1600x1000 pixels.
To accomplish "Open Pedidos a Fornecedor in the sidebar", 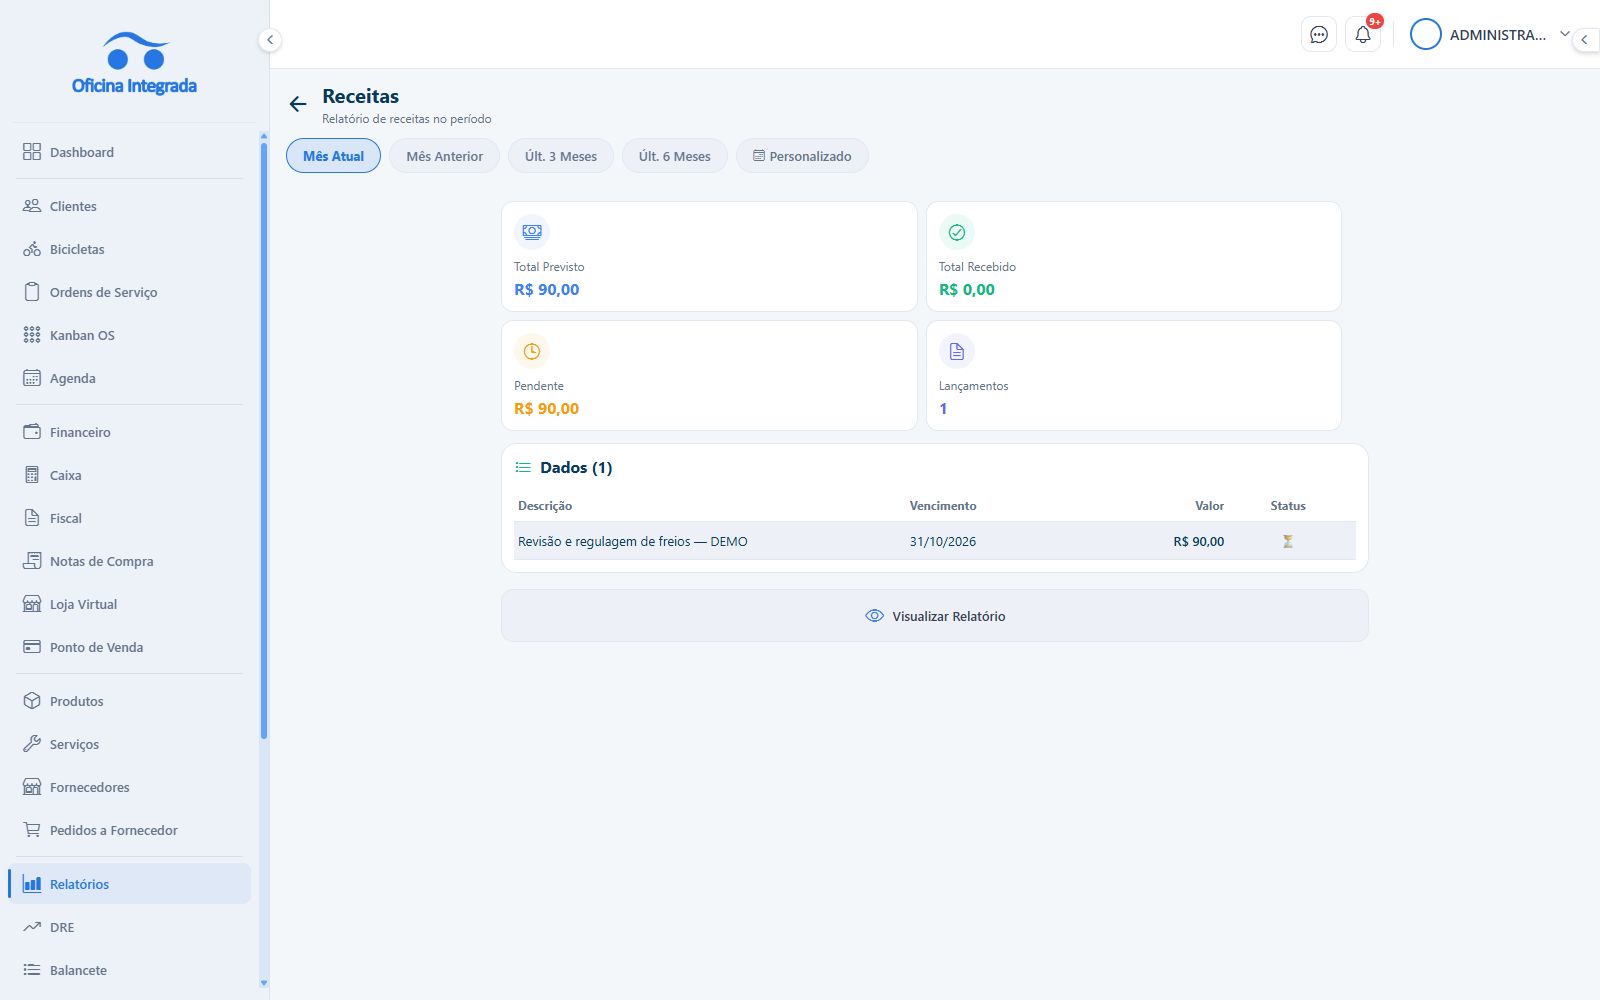I will (x=129, y=830).
